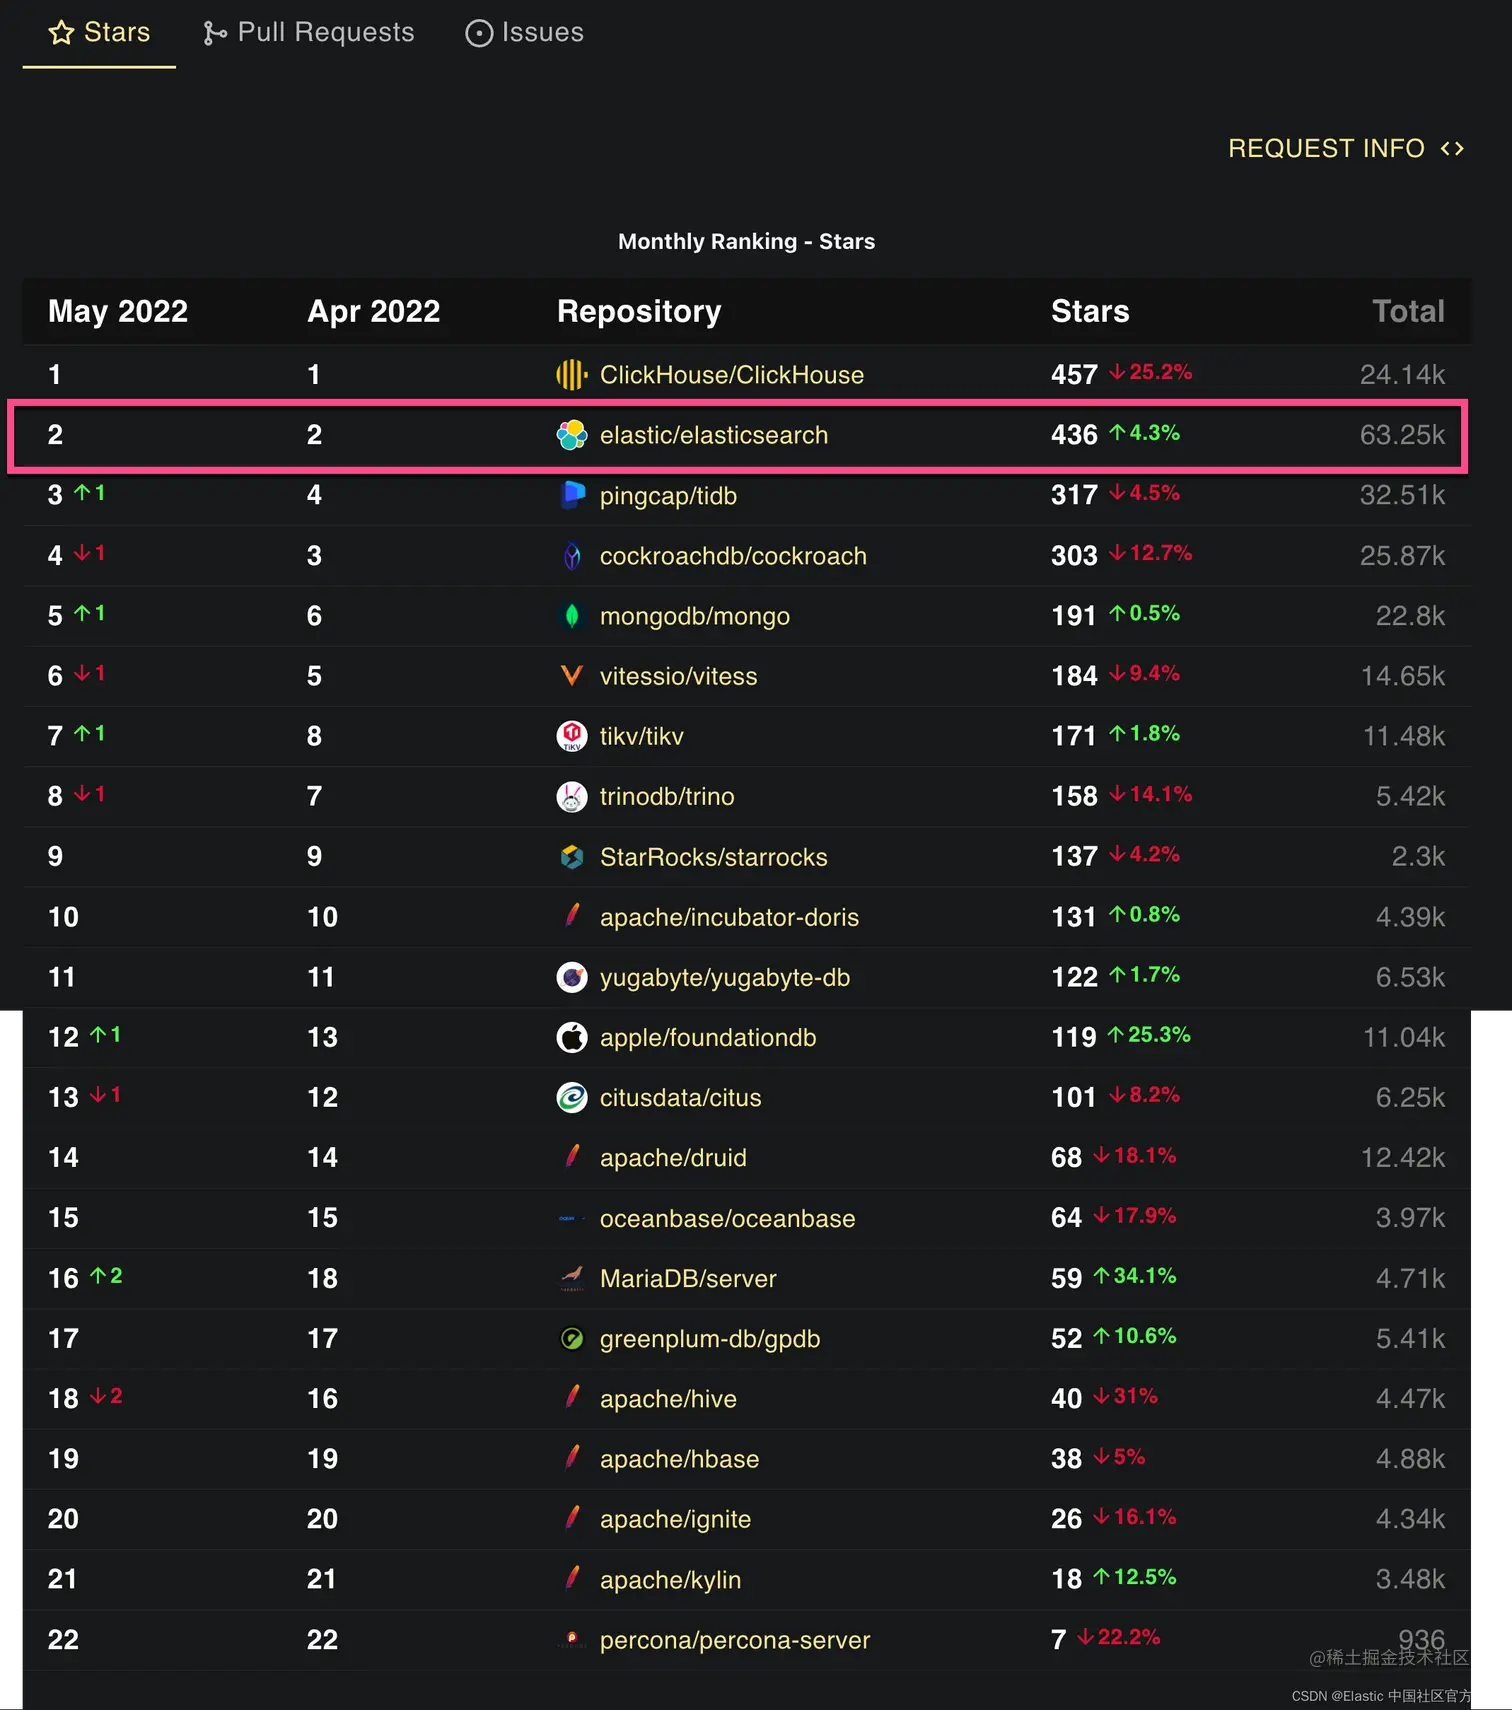Click the trino bunny logo icon
The width and height of the screenshot is (1512, 1710).
572,796
